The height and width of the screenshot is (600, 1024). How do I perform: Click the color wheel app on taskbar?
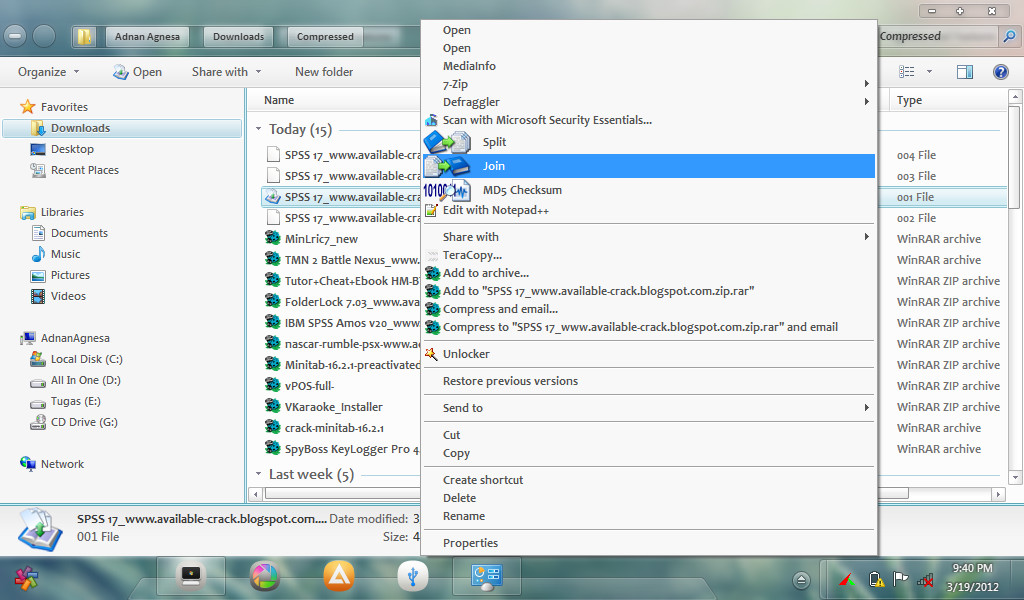(x=264, y=576)
